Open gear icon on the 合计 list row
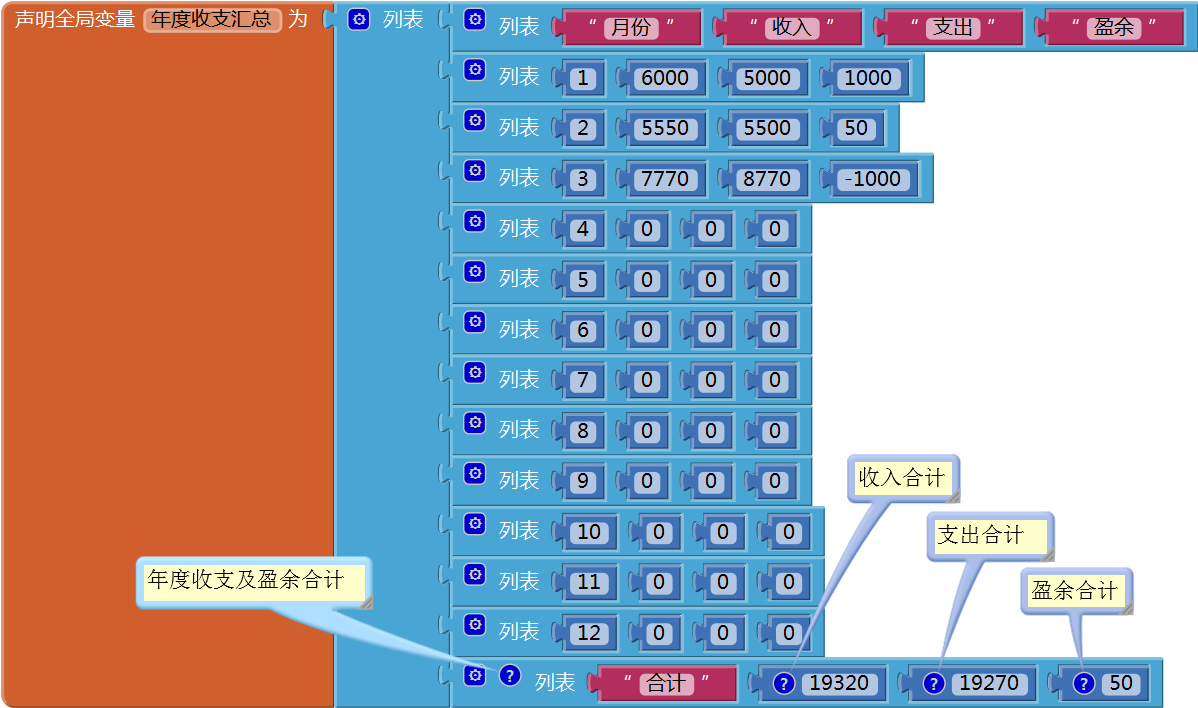The image size is (1198, 708). 475,675
